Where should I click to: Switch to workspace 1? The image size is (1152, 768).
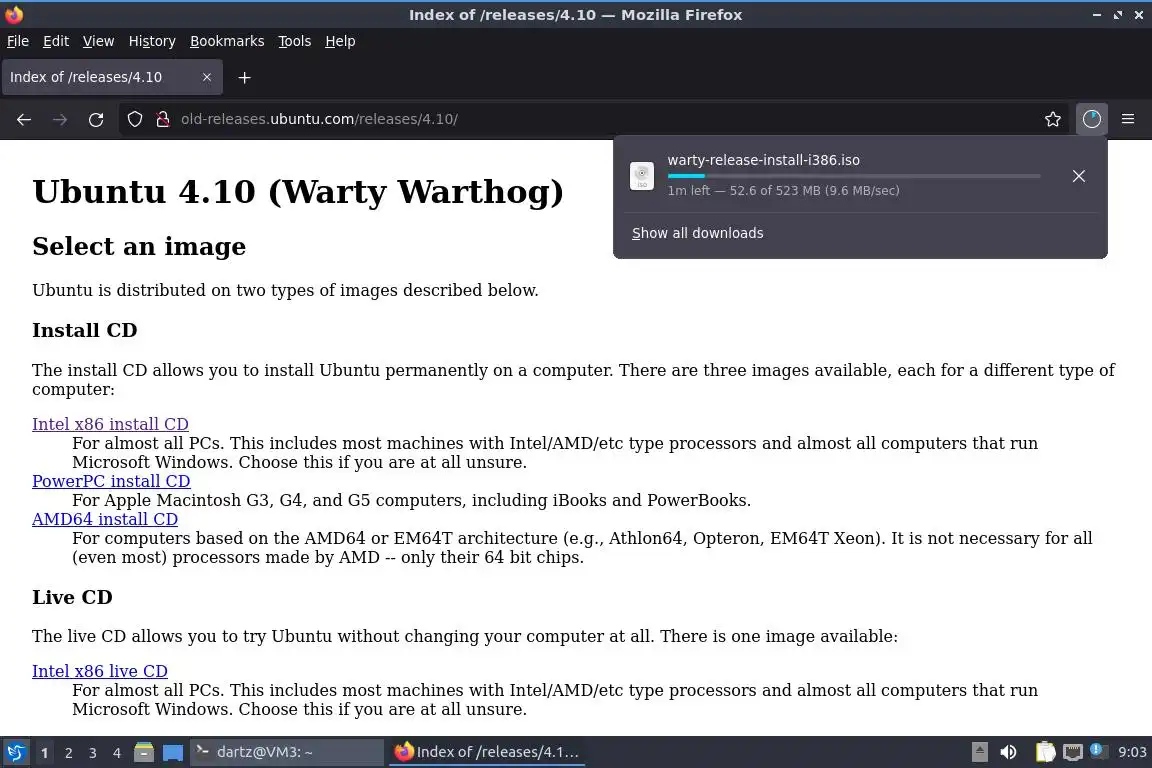tap(44, 753)
